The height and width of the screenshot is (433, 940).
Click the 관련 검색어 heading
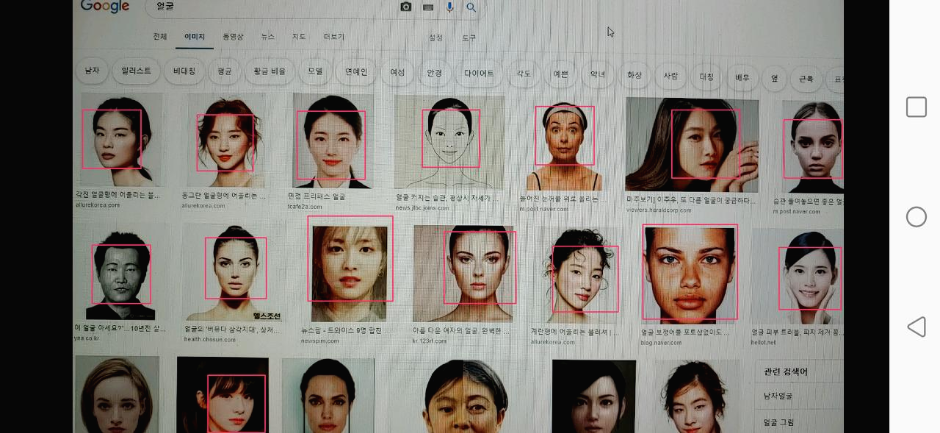[786, 372]
